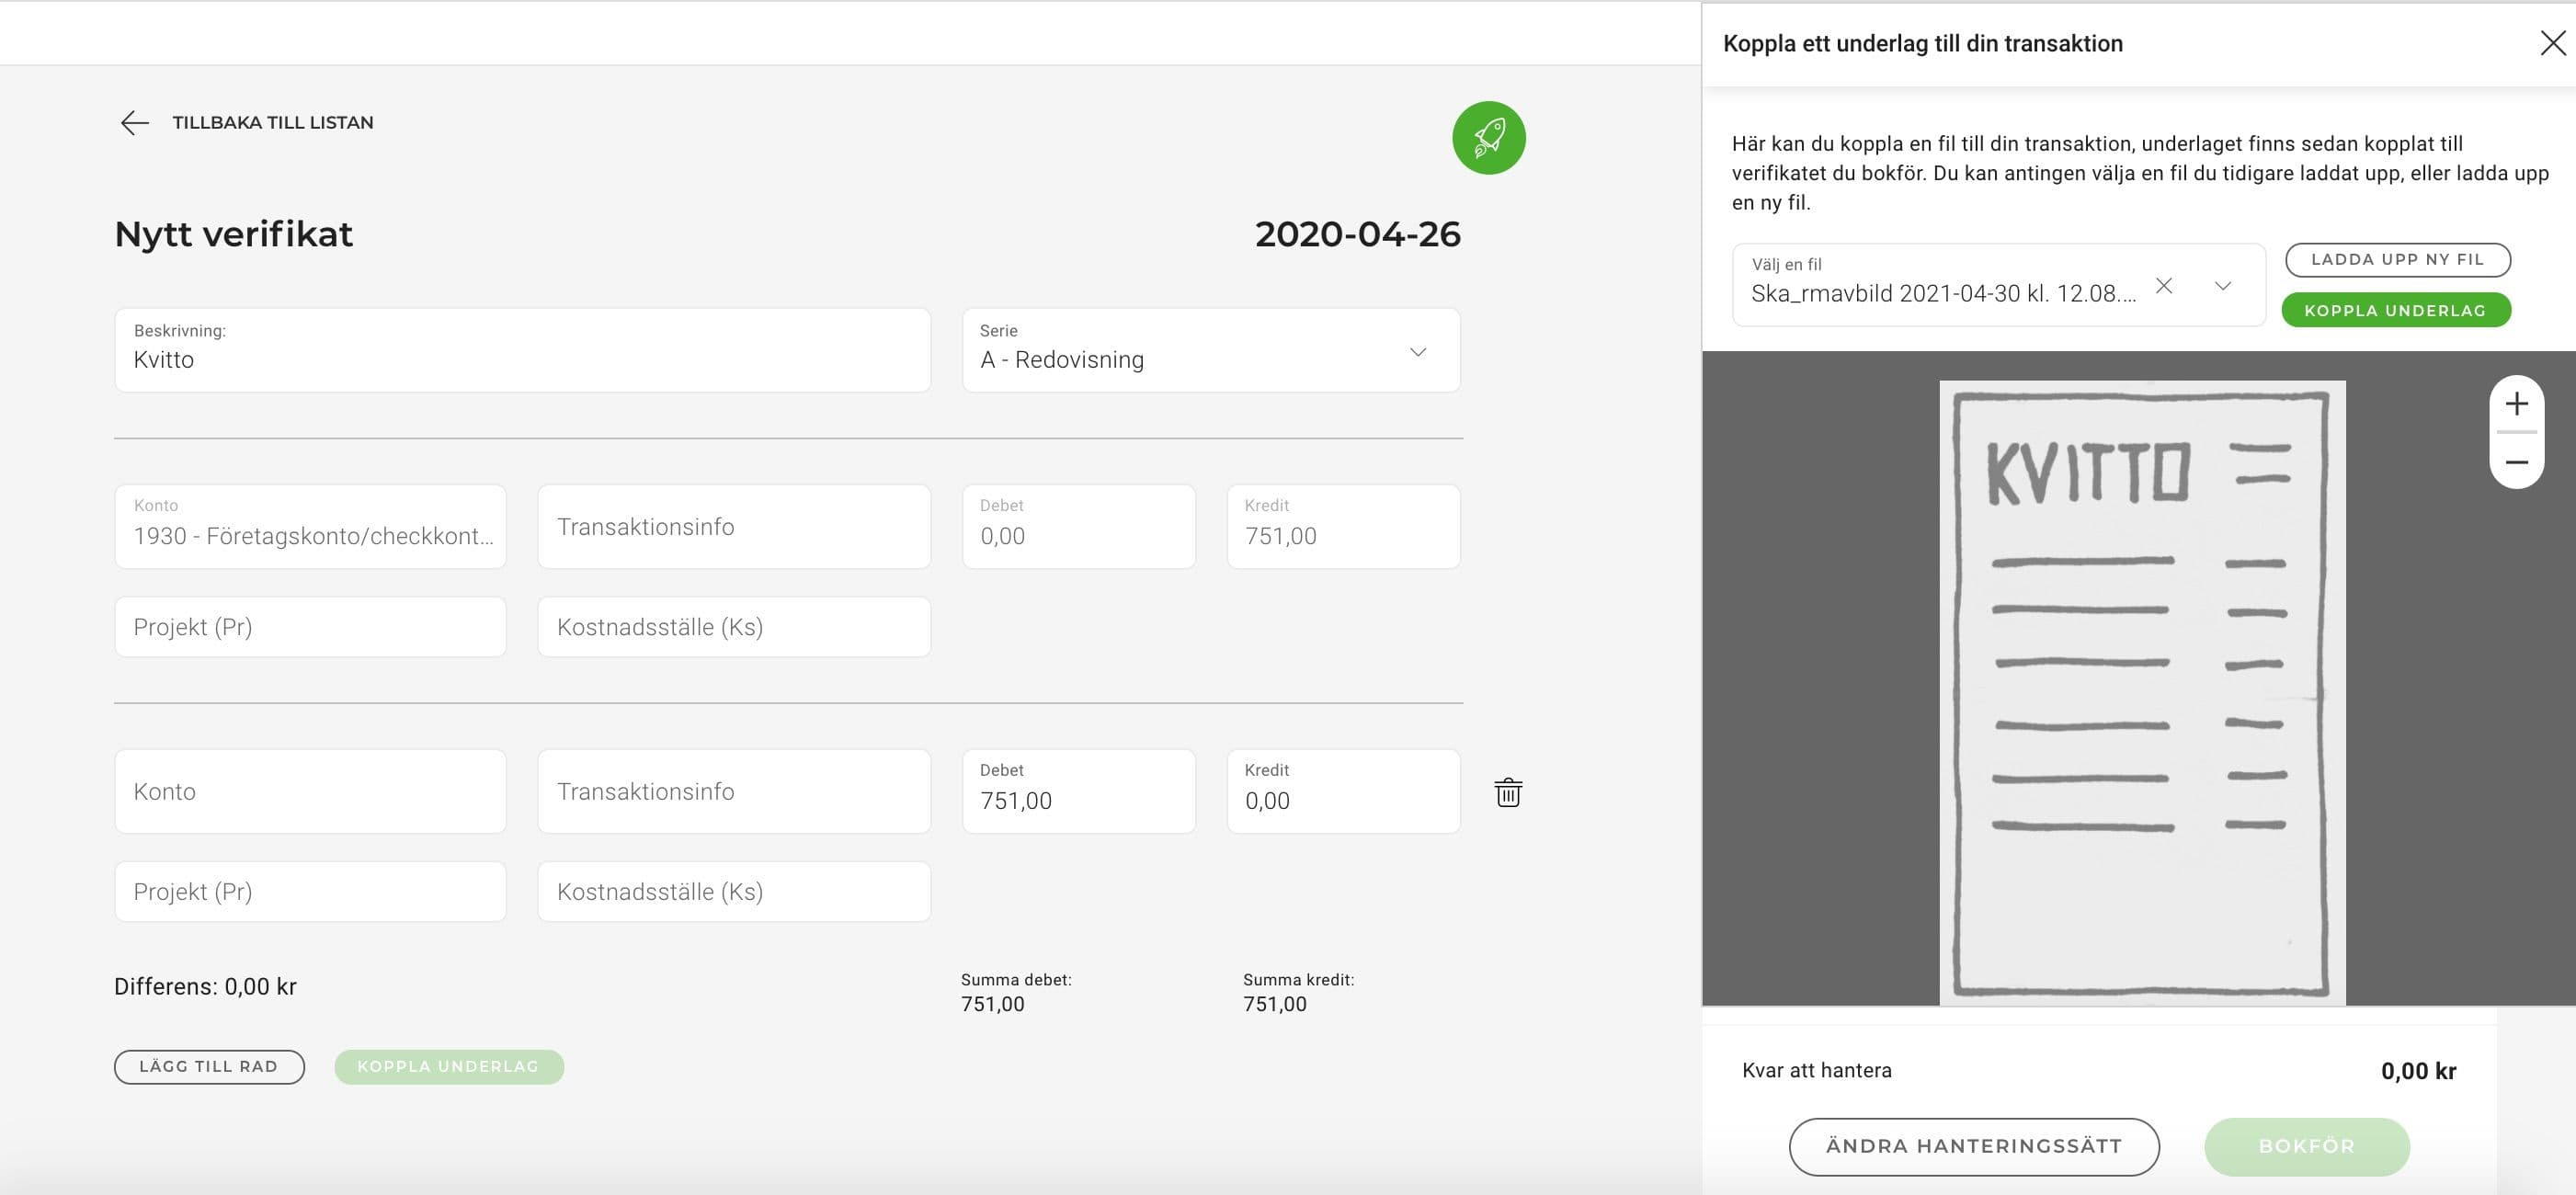This screenshot has width=2576, height=1195.
Task: Click Ladda upp ny fil button
Action: 2397,260
